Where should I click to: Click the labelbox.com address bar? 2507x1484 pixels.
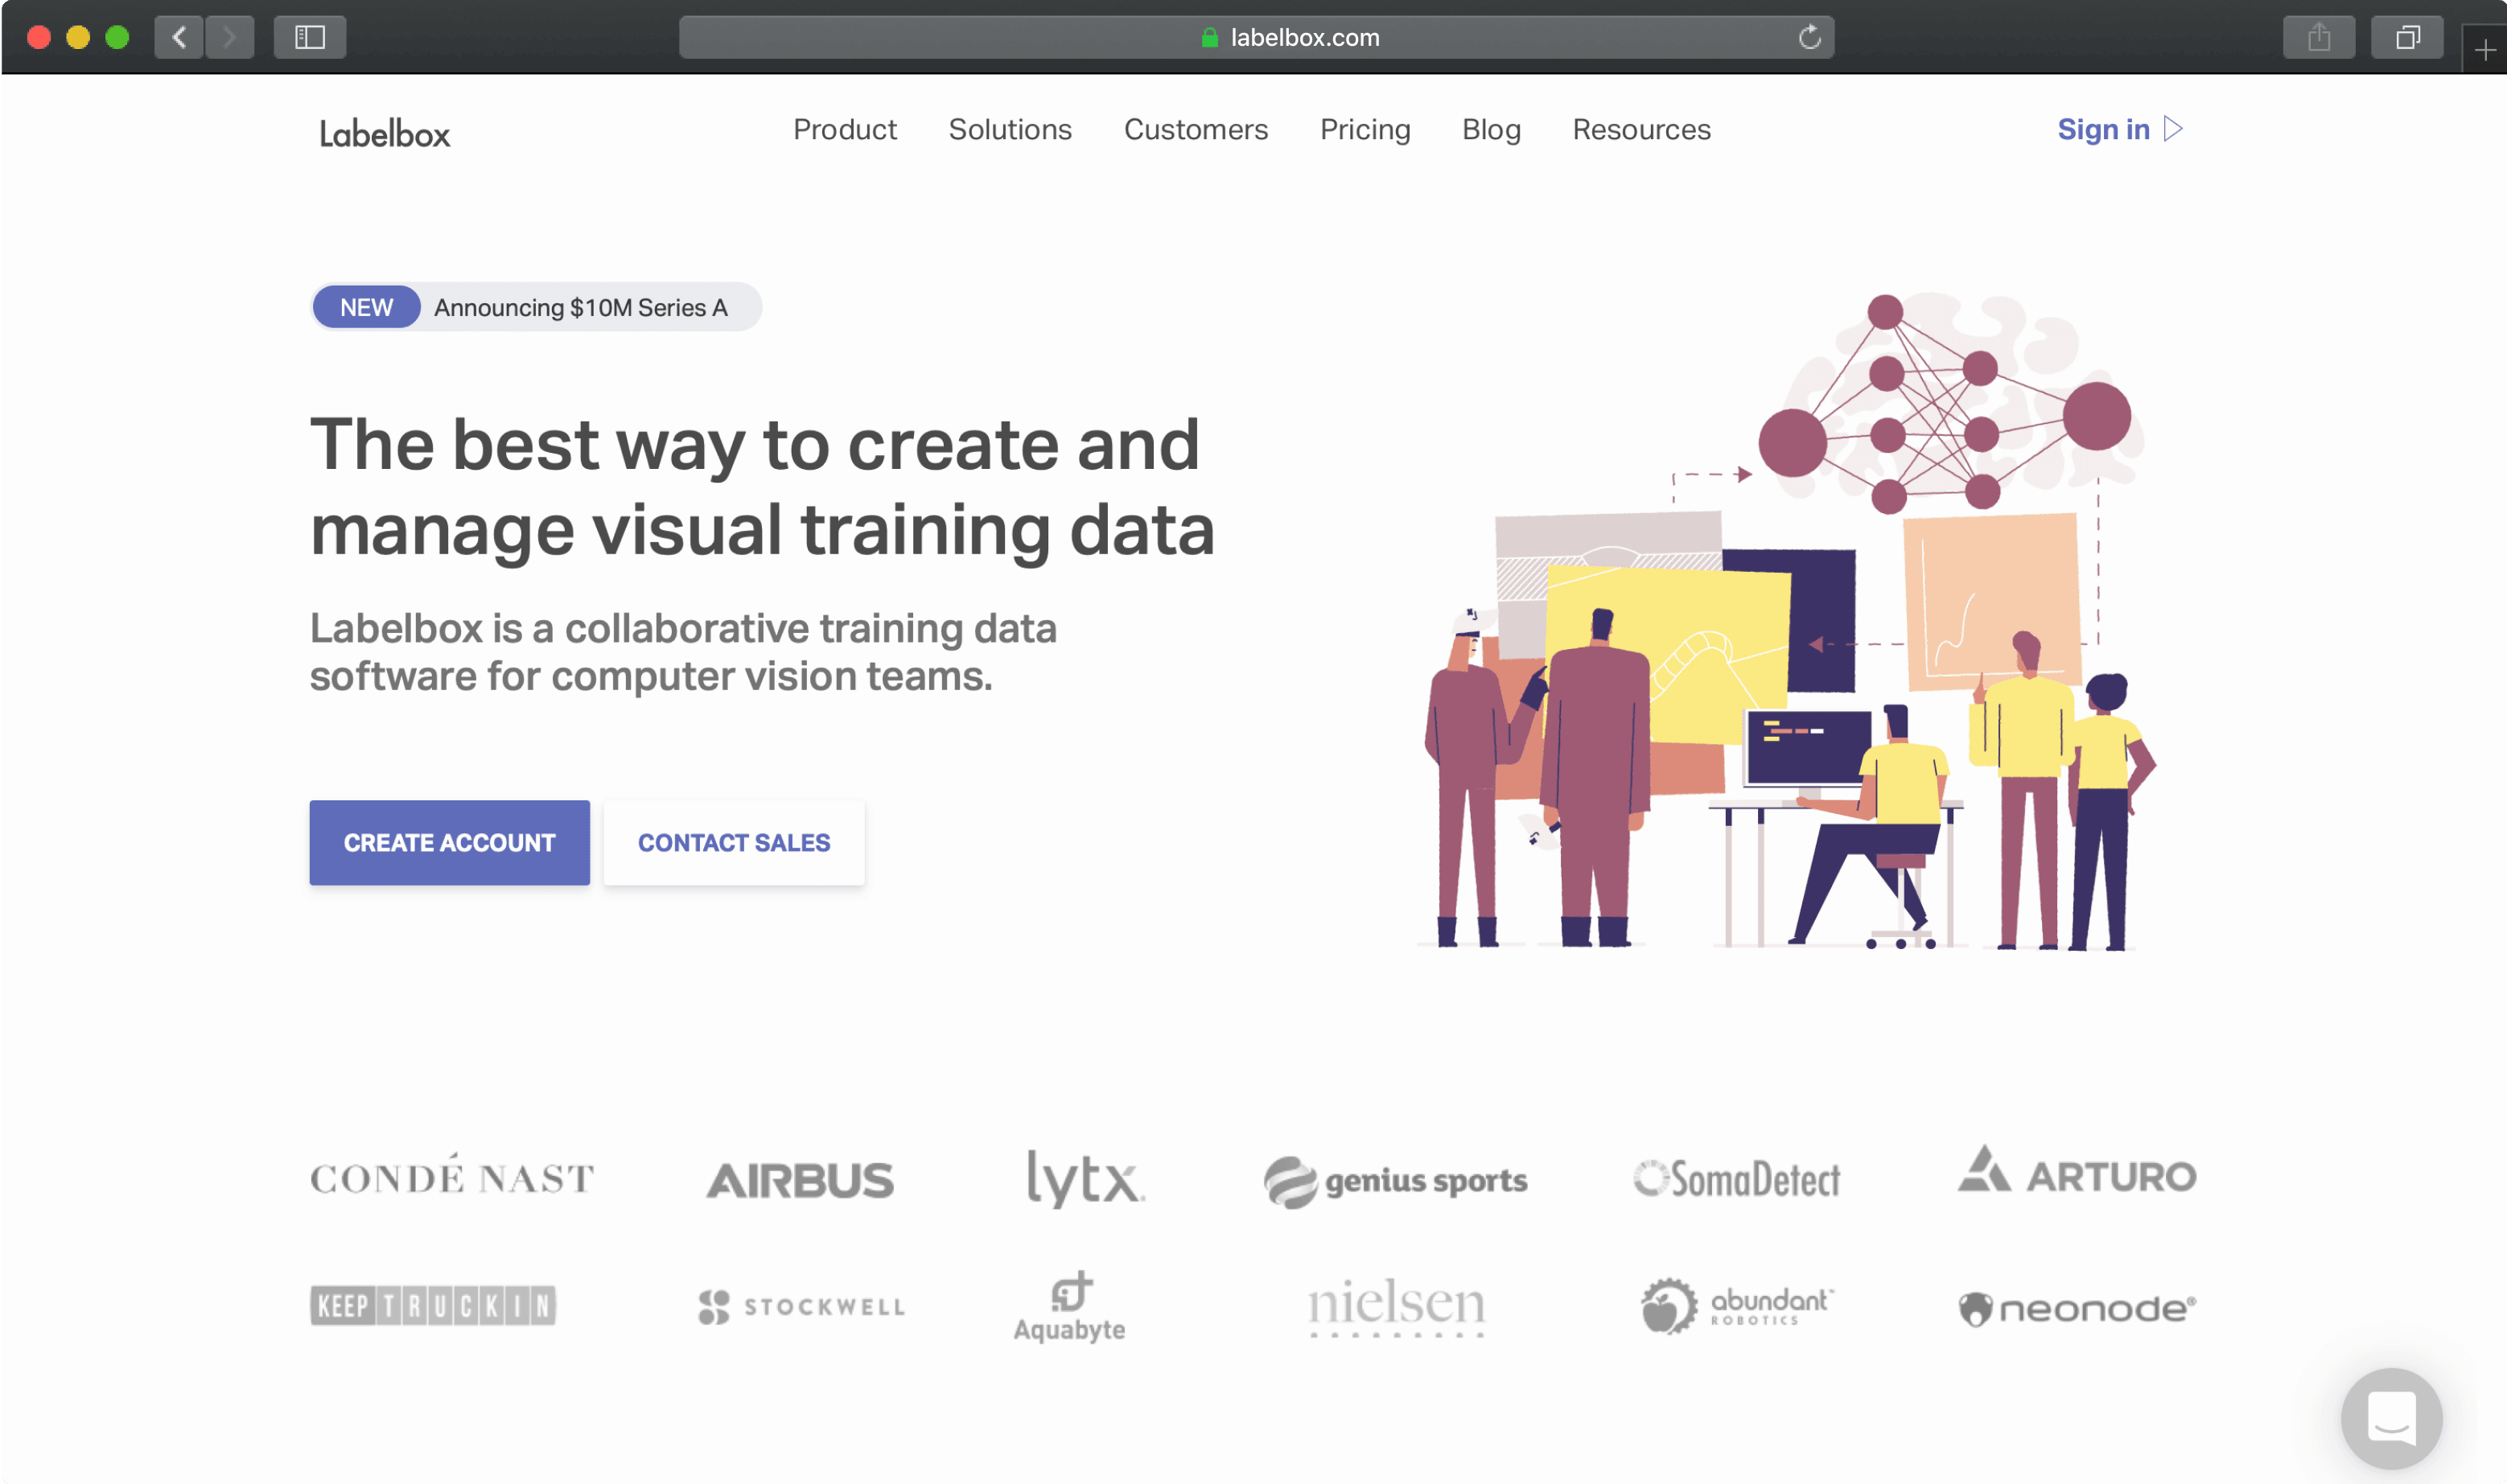[1256, 38]
